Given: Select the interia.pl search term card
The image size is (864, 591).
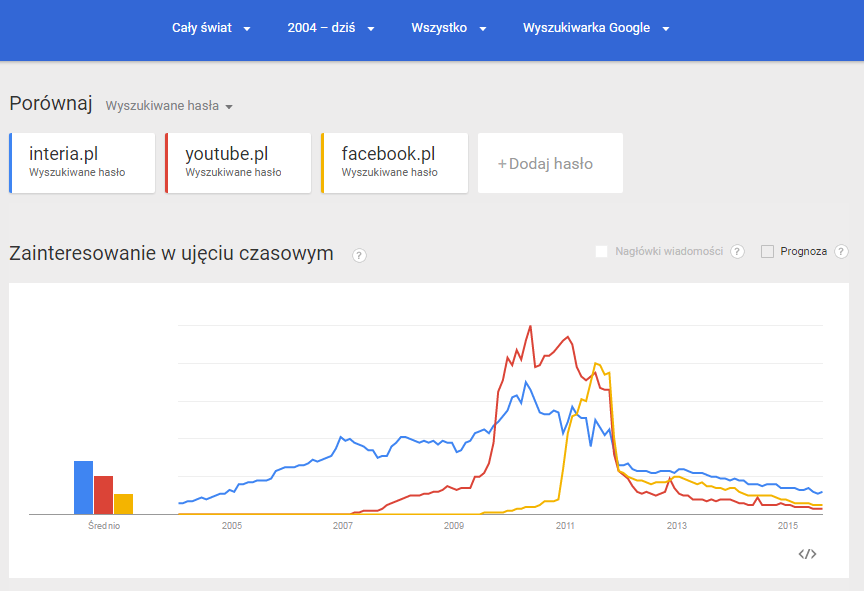Looking at the screenshot, I should (x=82, y=163).
